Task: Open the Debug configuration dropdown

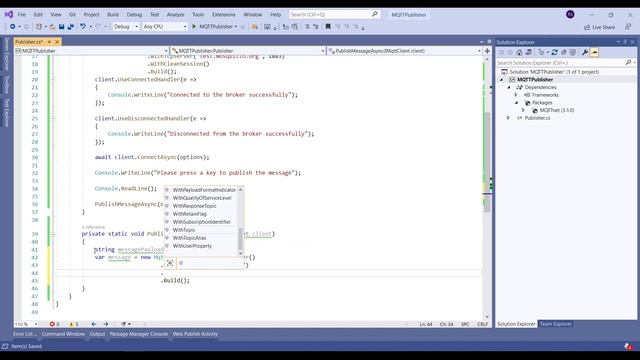Action: point(126,27)
